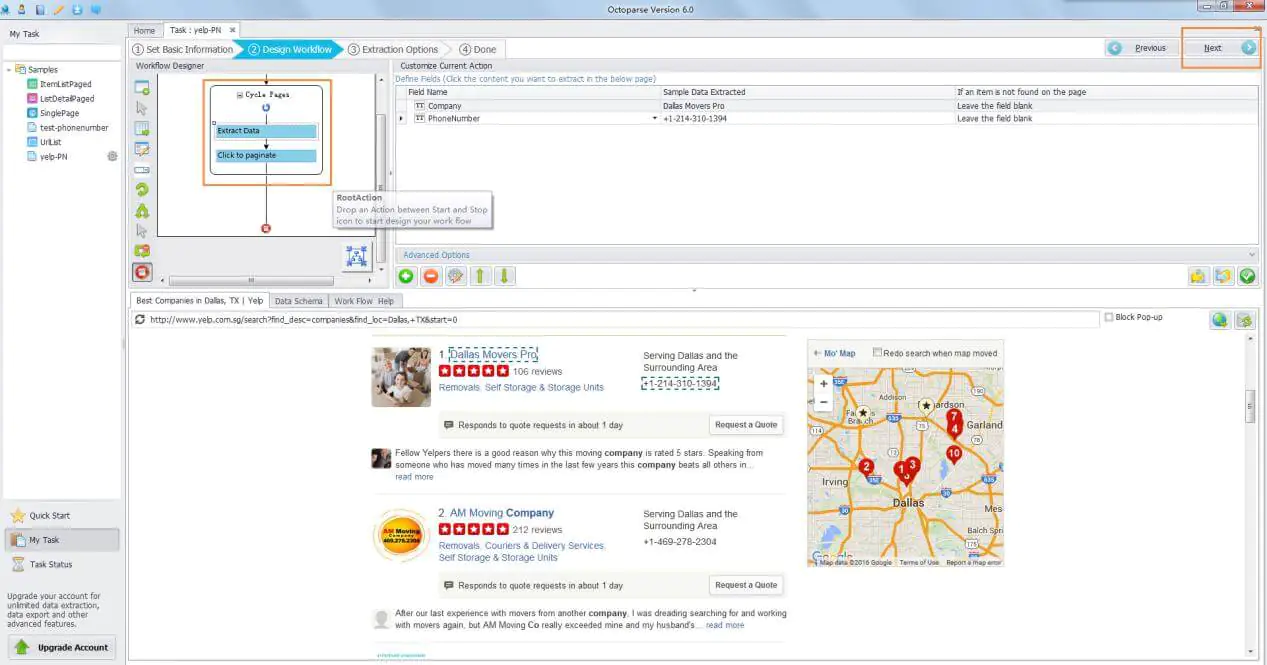The height and width of the screenshot is (665, 1267).
Task: Click the workflow designer horizontal scrollbar
Action: (249, 280)
